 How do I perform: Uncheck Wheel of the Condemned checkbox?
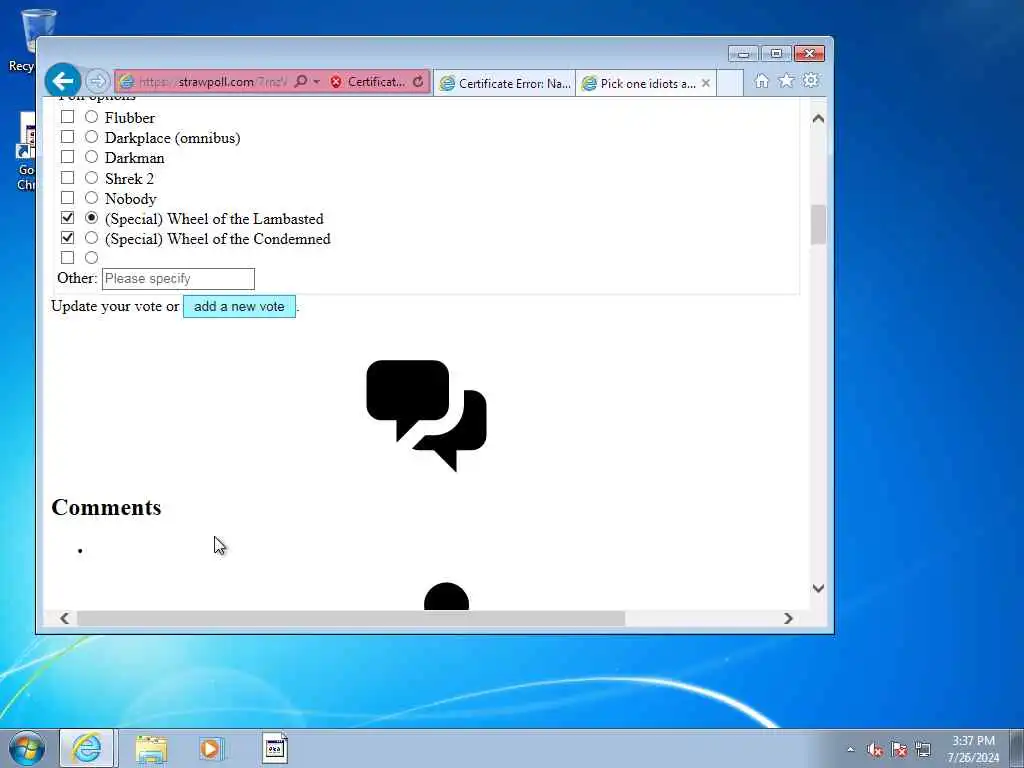67,238
